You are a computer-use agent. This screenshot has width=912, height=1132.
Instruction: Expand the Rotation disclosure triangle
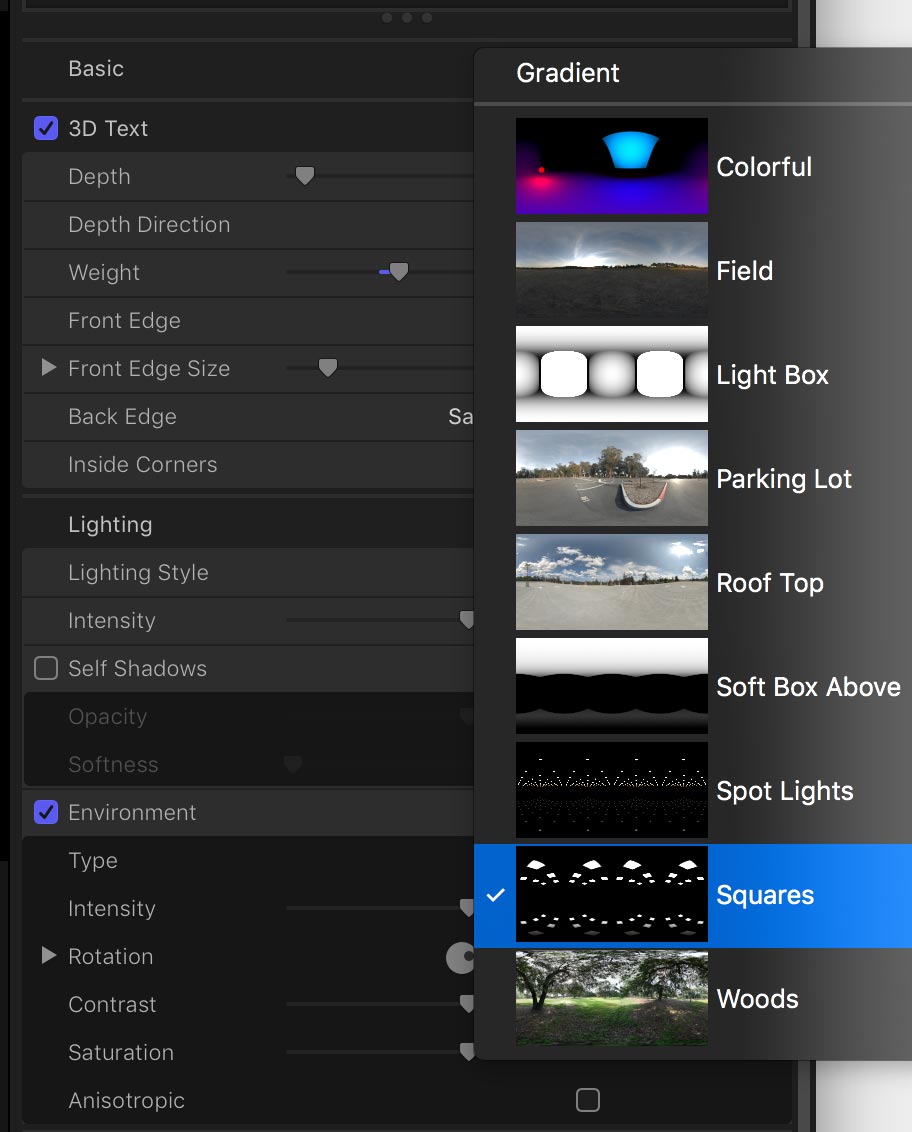click(48, 956)
